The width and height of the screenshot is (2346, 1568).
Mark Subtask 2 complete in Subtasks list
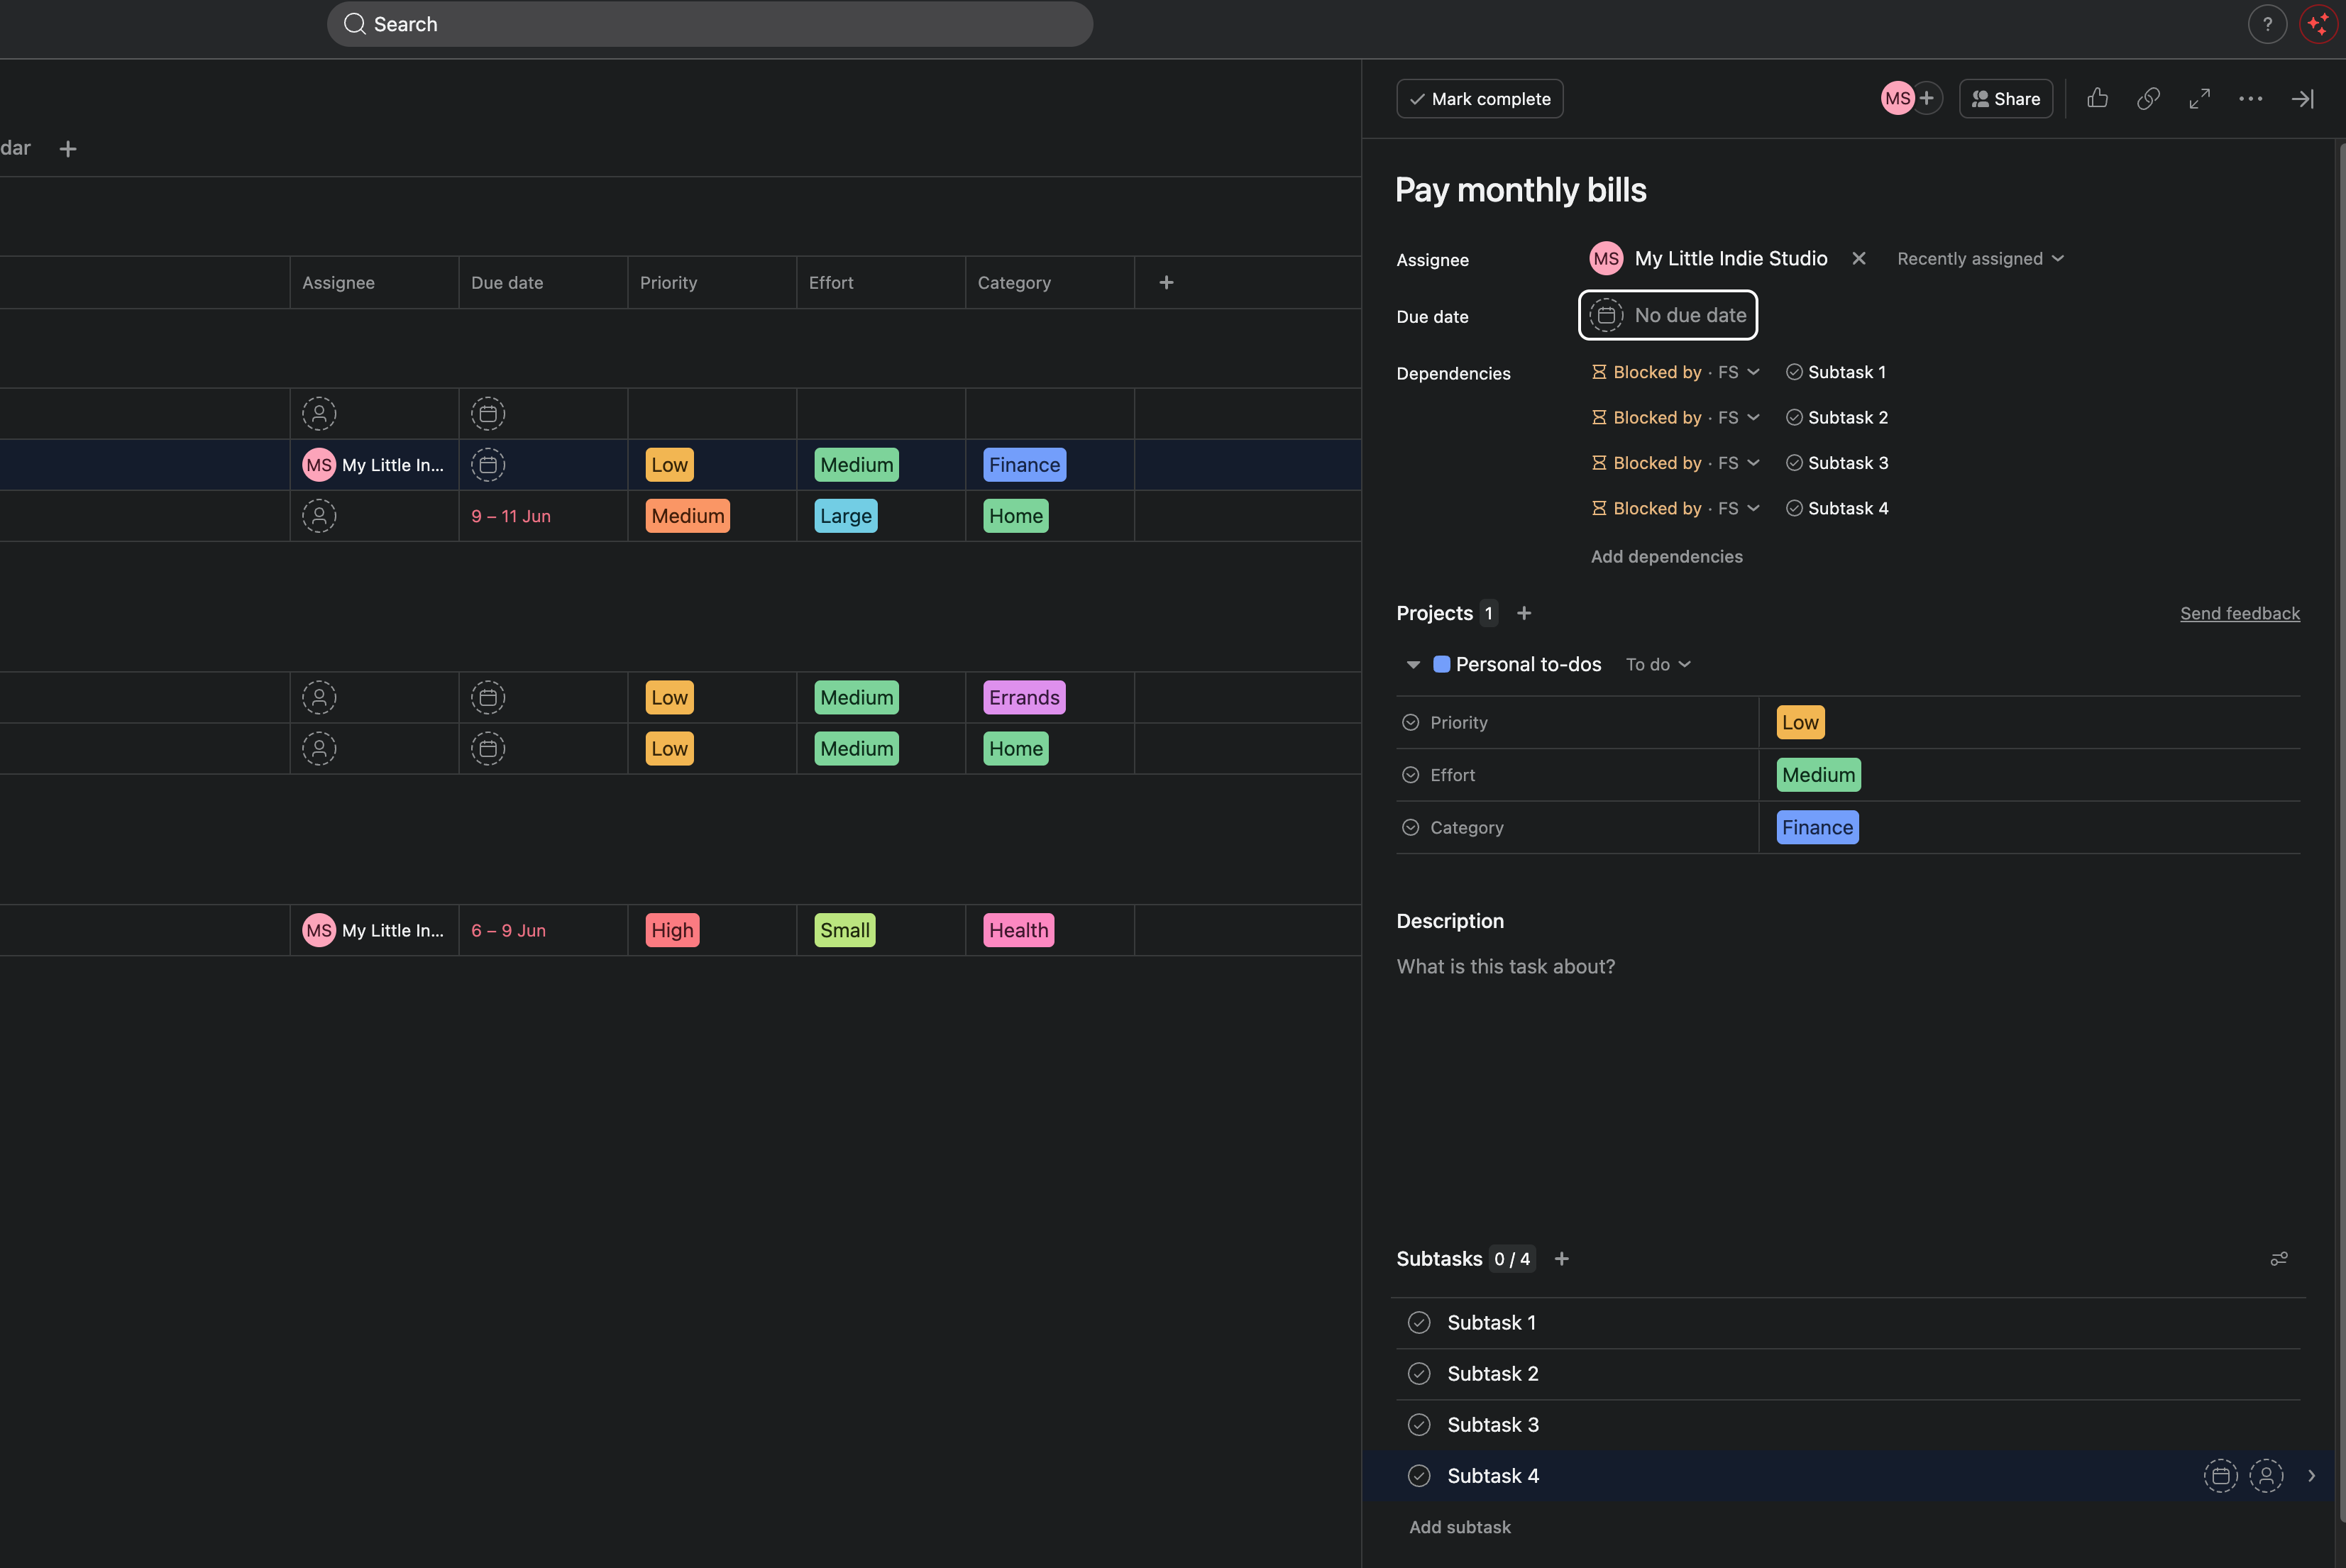click(x=1418, y=1373)
